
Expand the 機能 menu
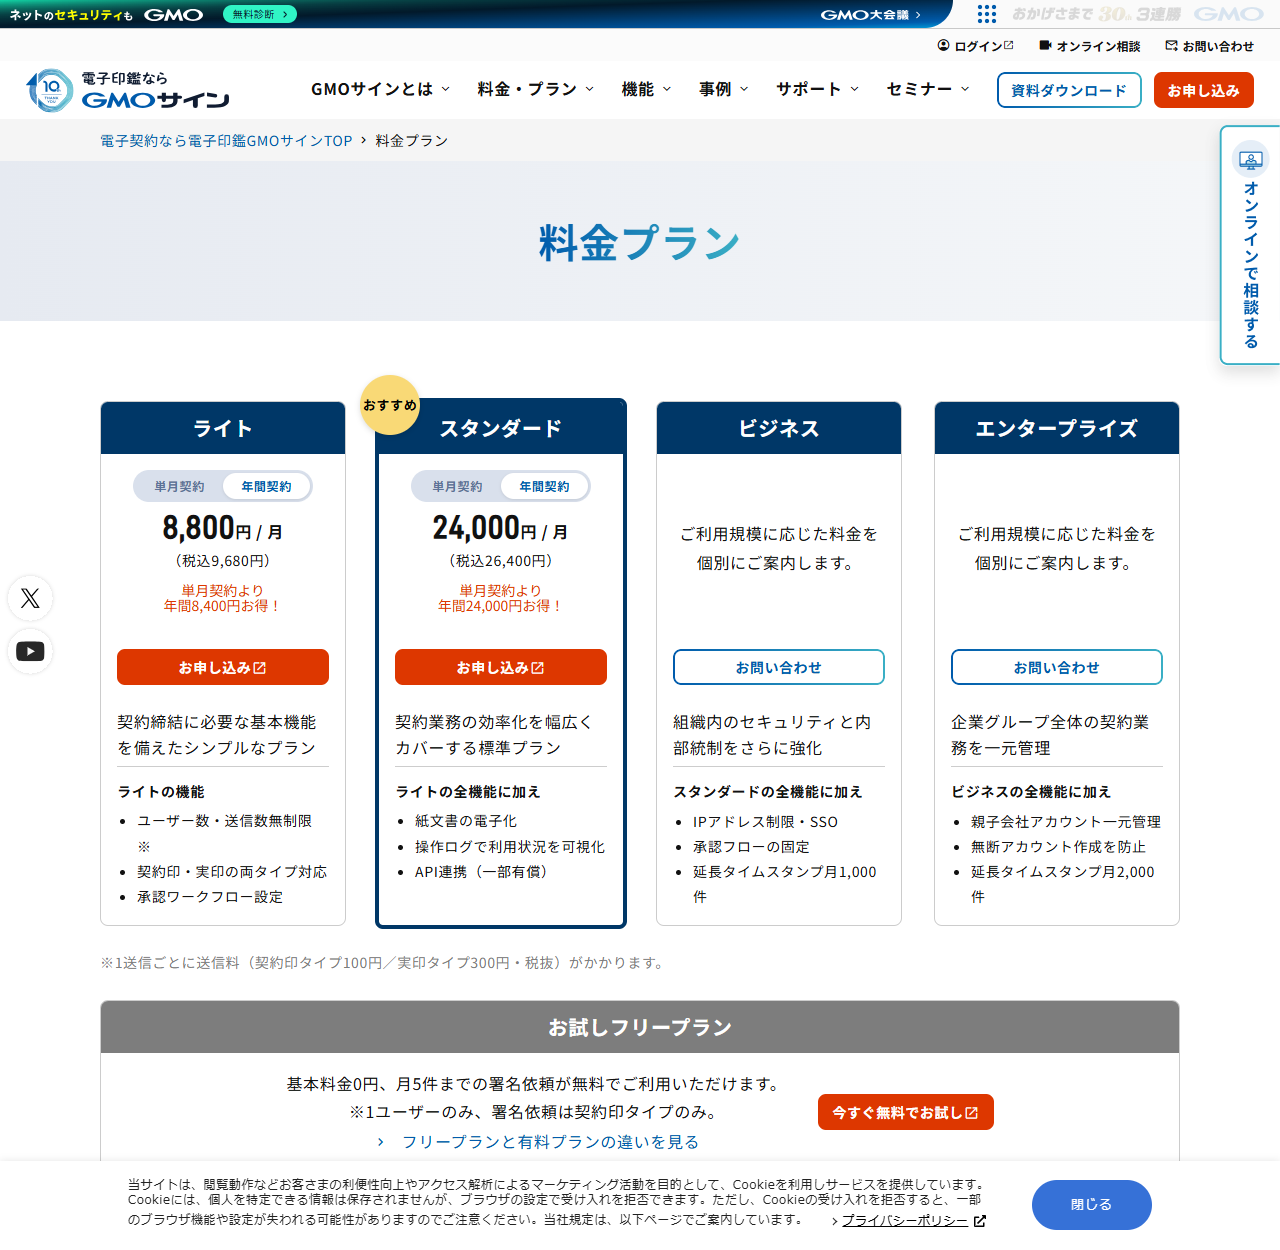coord(647,89)
